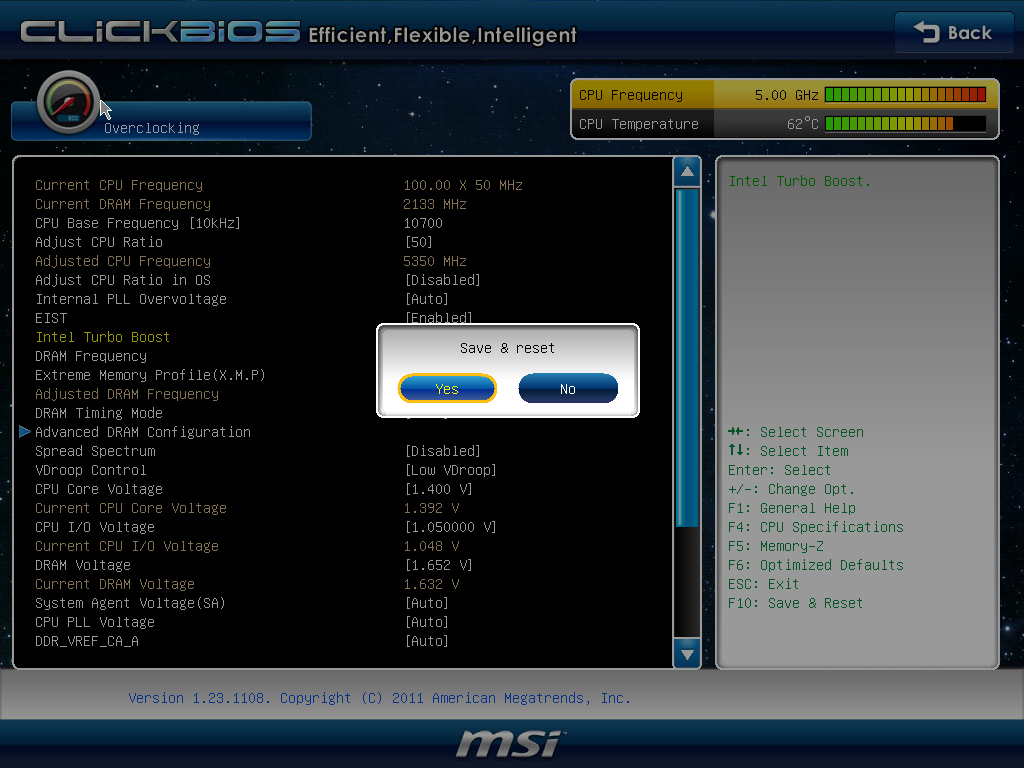Image resolution: width=1024 pixels, height=768 pixels.
Task: Select DRAM Timing Mode setting
Action: coord(99,413)
